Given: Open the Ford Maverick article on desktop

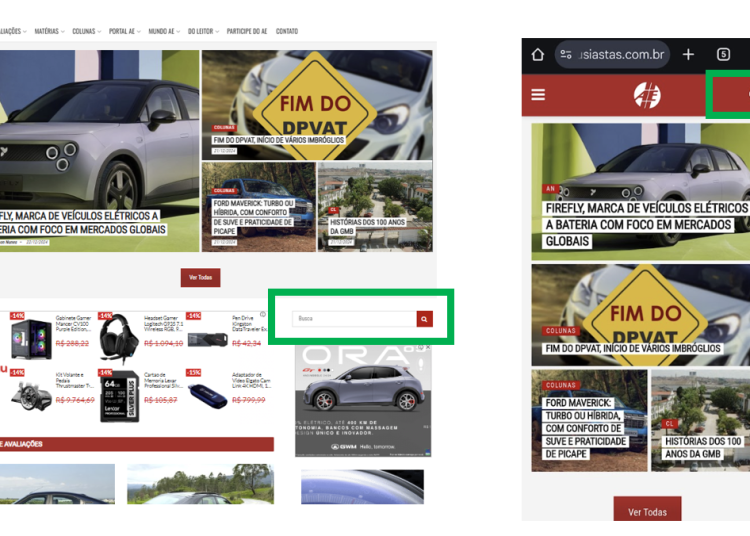Looking at the screenshot, I should [254, 216].
